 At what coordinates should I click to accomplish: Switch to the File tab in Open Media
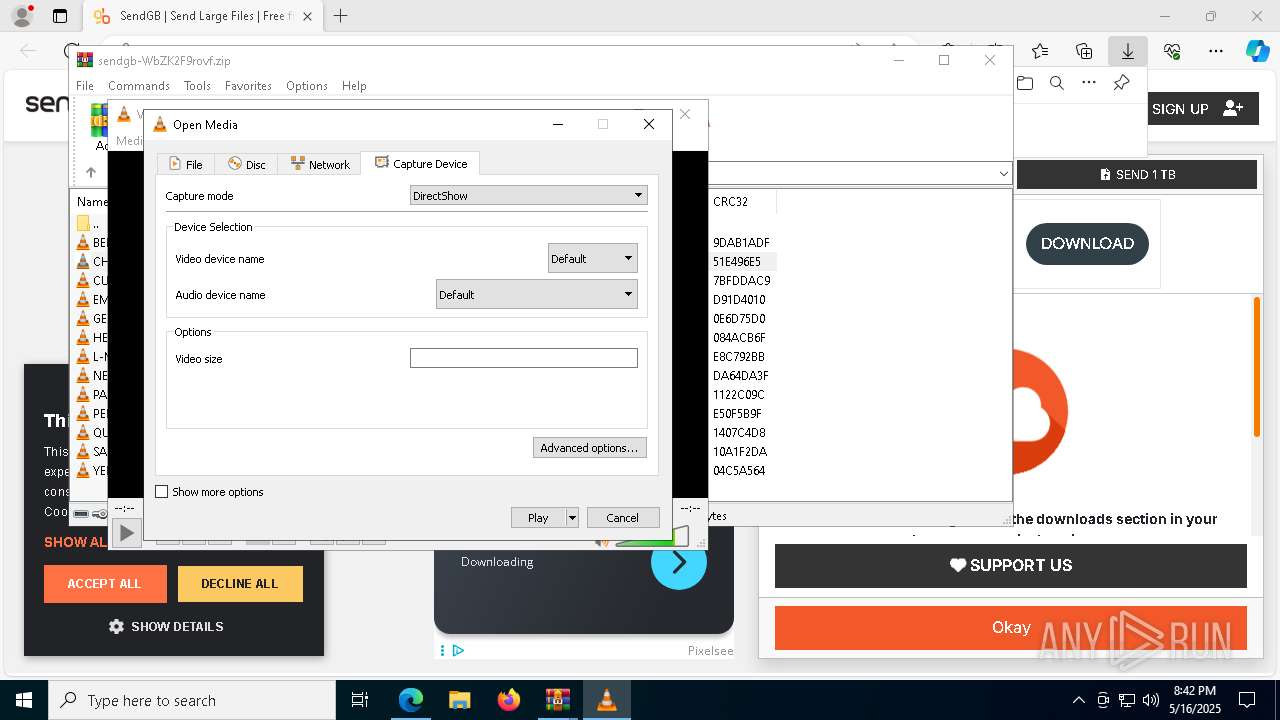(x=185, y=164)
